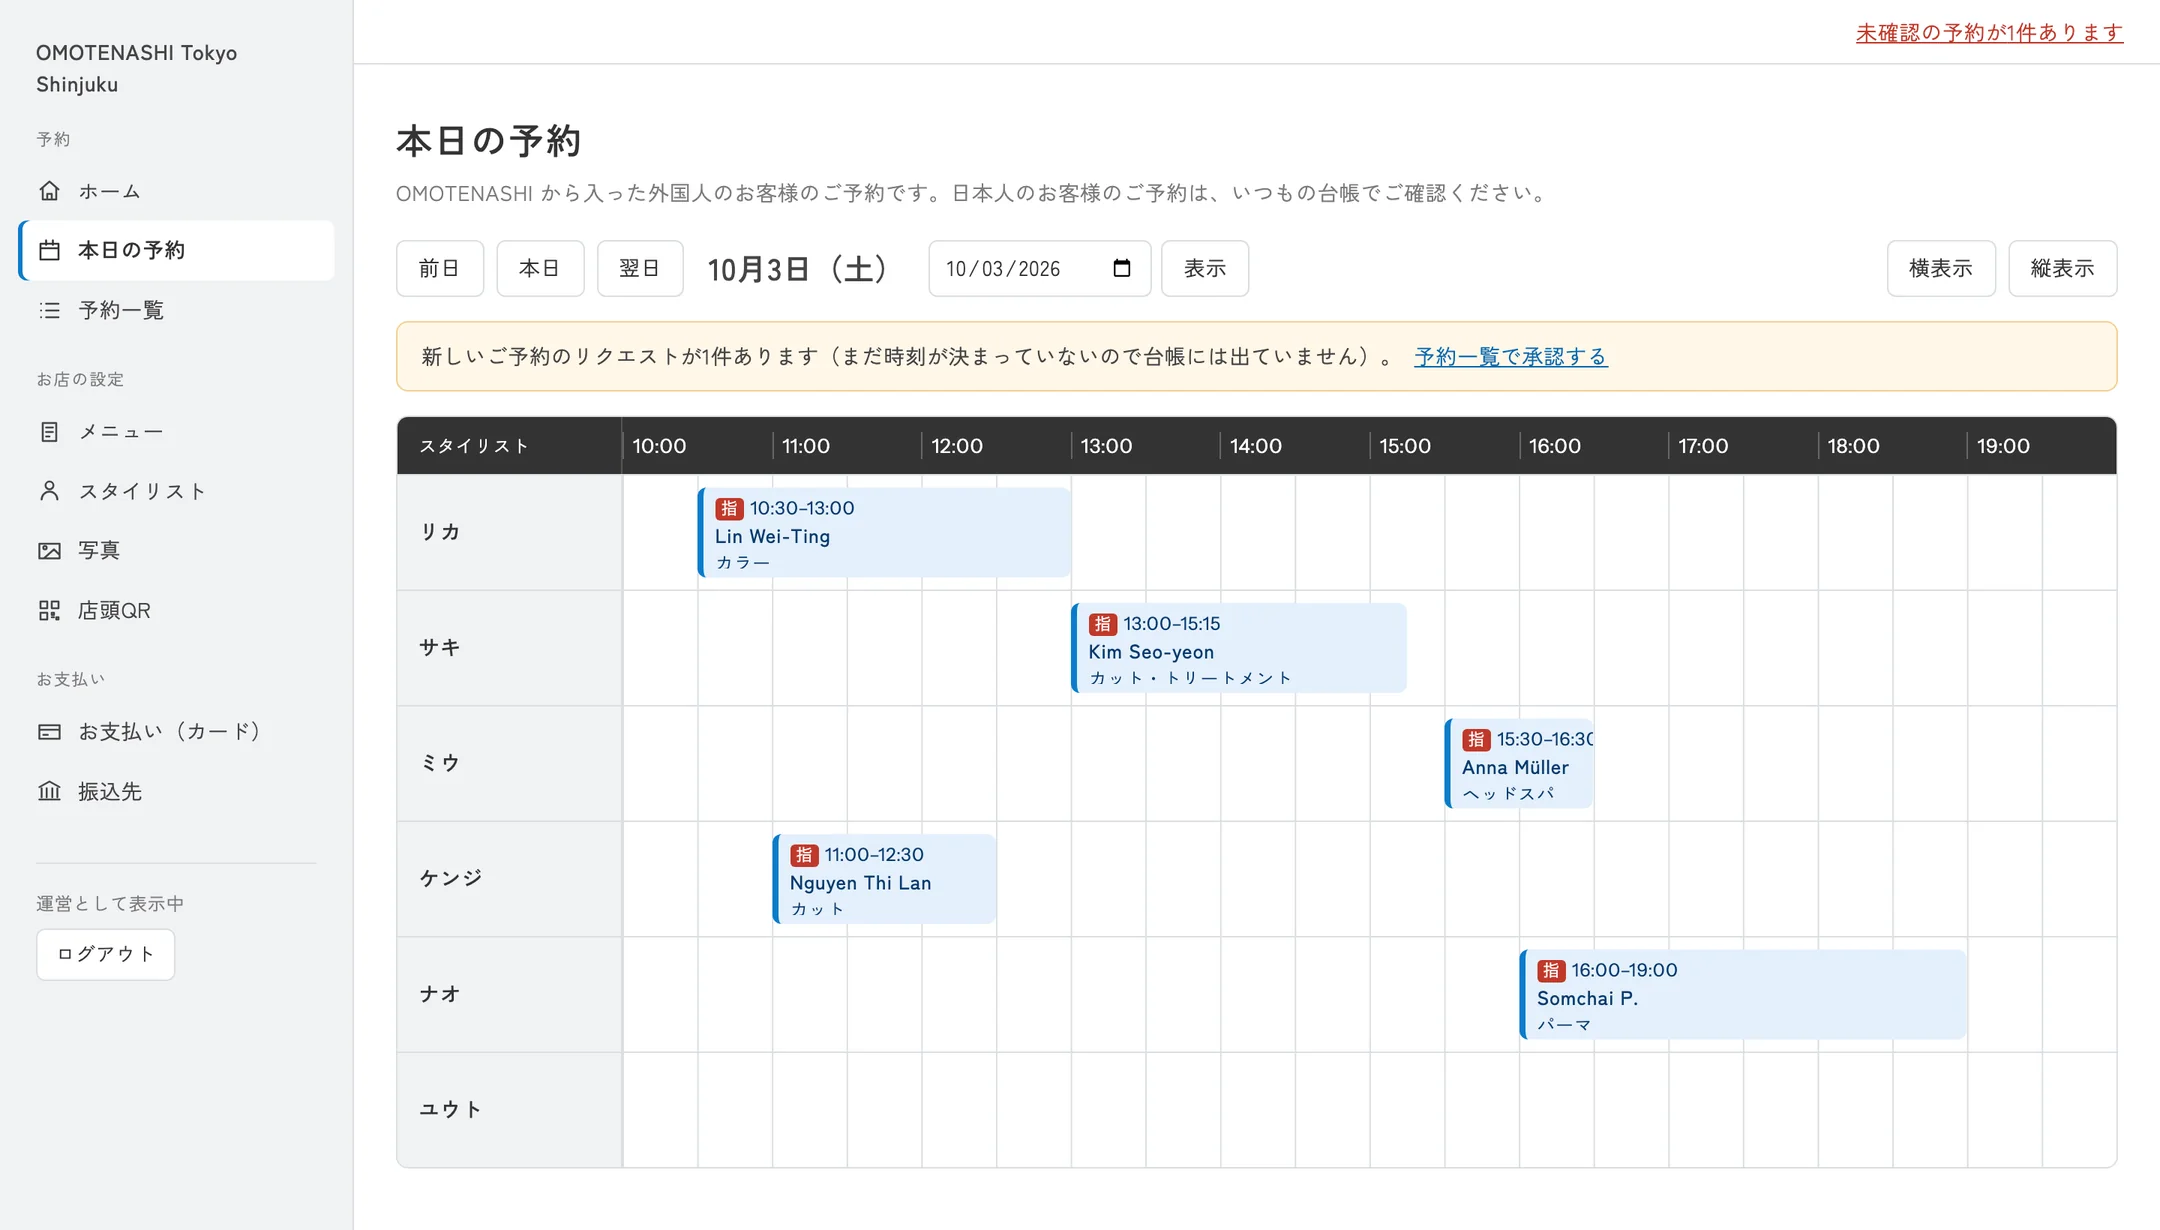Image resolution: width=2160 pixels, height=1230 pixels.
Task: Click the 指 badge on Lin Wei-Ting's booking
Action: pyautogui.click(x=729, y=508)
